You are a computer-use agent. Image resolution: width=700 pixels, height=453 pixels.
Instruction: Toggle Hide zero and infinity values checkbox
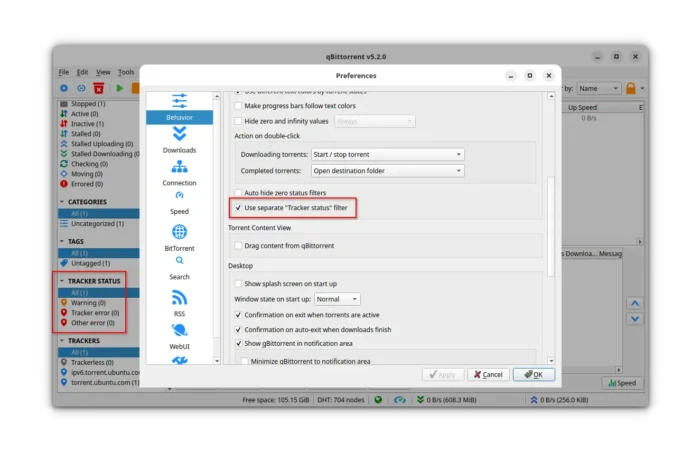[238, 121]
